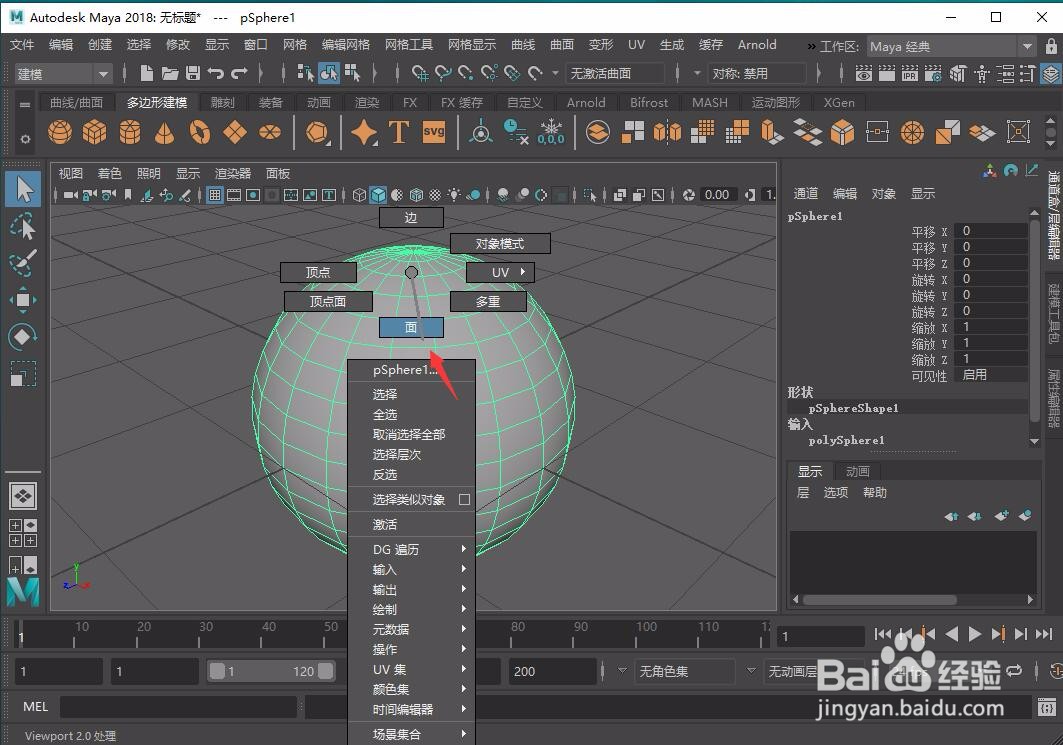Select the Lasso selection tool
1063x745 pixels.
23,226
